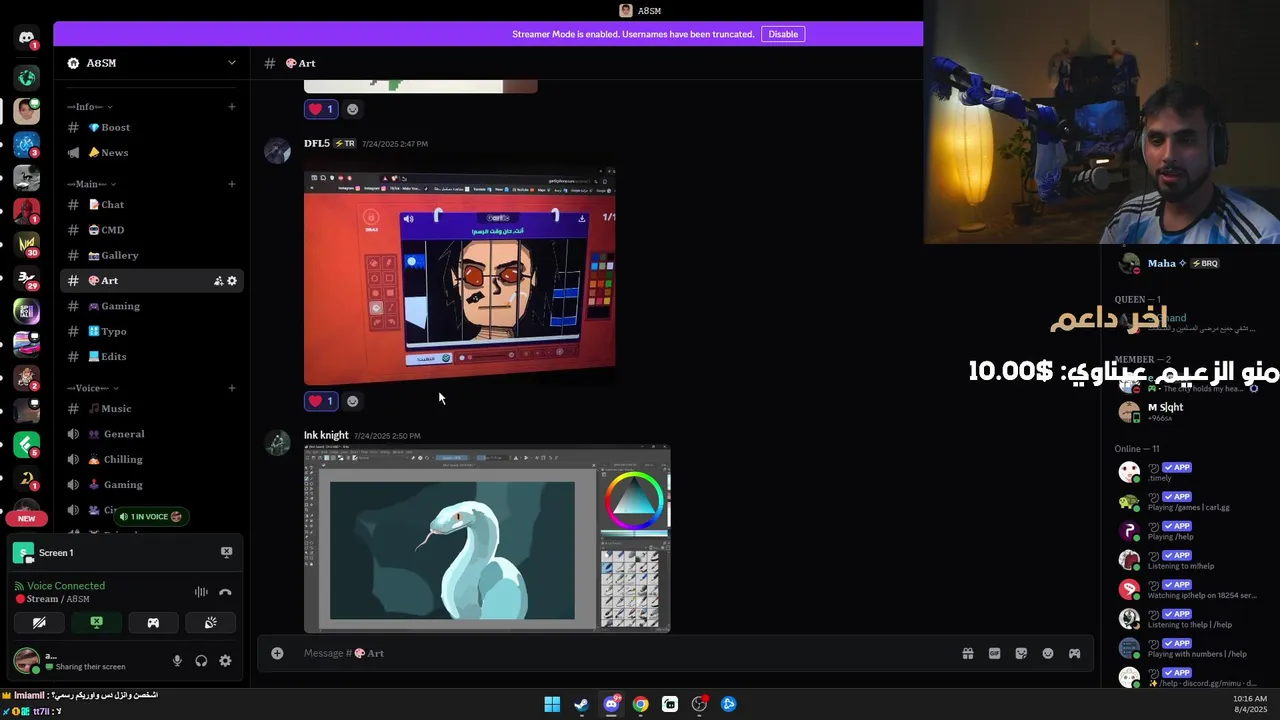Open the apps controller icon in message bar
This screenshot has height=720, width=1280.
(x=1074, y=653)
